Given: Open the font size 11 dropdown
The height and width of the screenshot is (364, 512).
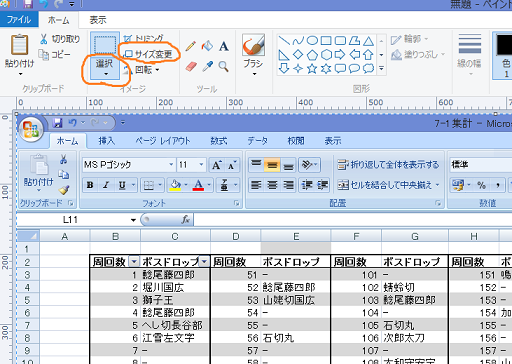Looking at the screenshot, I should 201,164.
